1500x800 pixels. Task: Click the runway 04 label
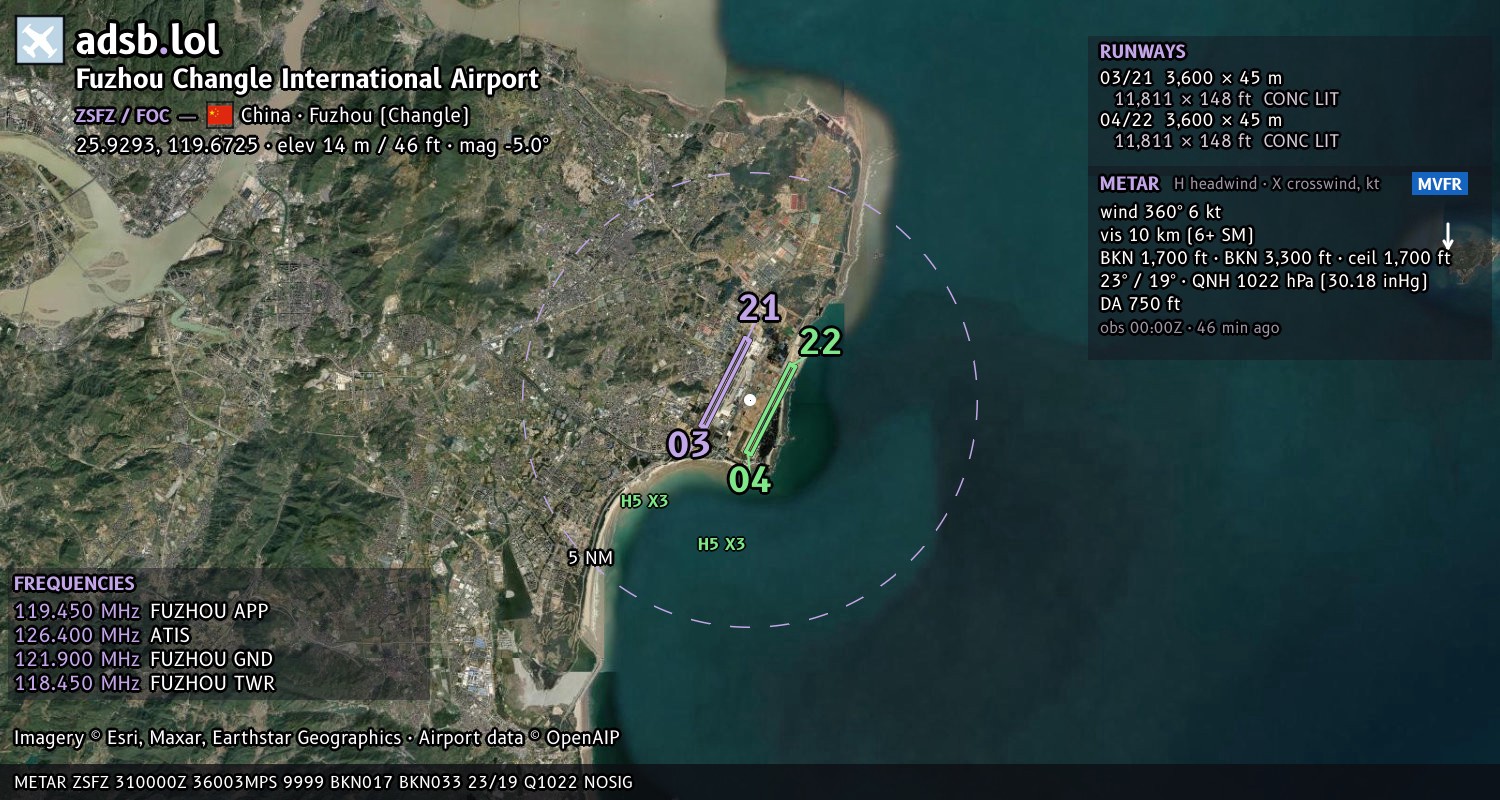(x=750, y=480)
